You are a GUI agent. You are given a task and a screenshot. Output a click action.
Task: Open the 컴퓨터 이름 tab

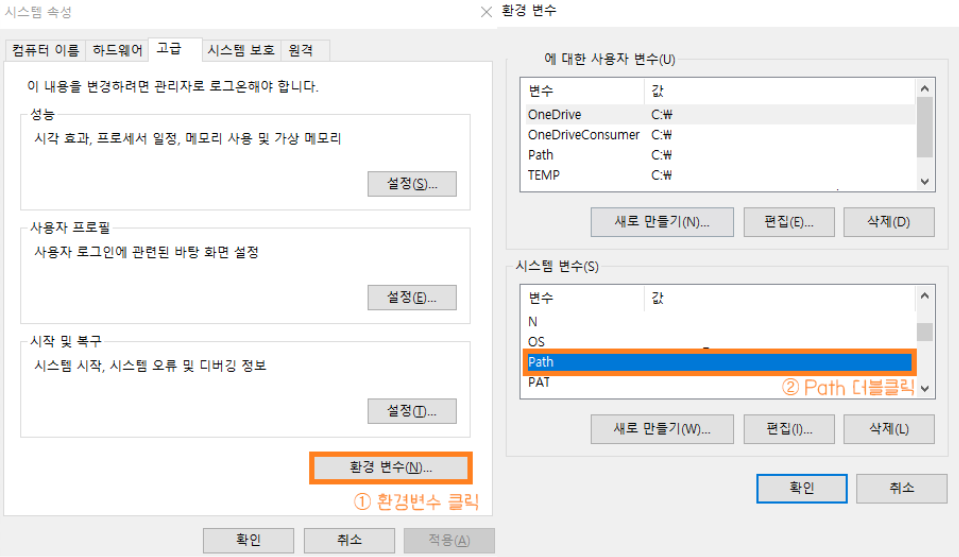[x=46, y=50]
